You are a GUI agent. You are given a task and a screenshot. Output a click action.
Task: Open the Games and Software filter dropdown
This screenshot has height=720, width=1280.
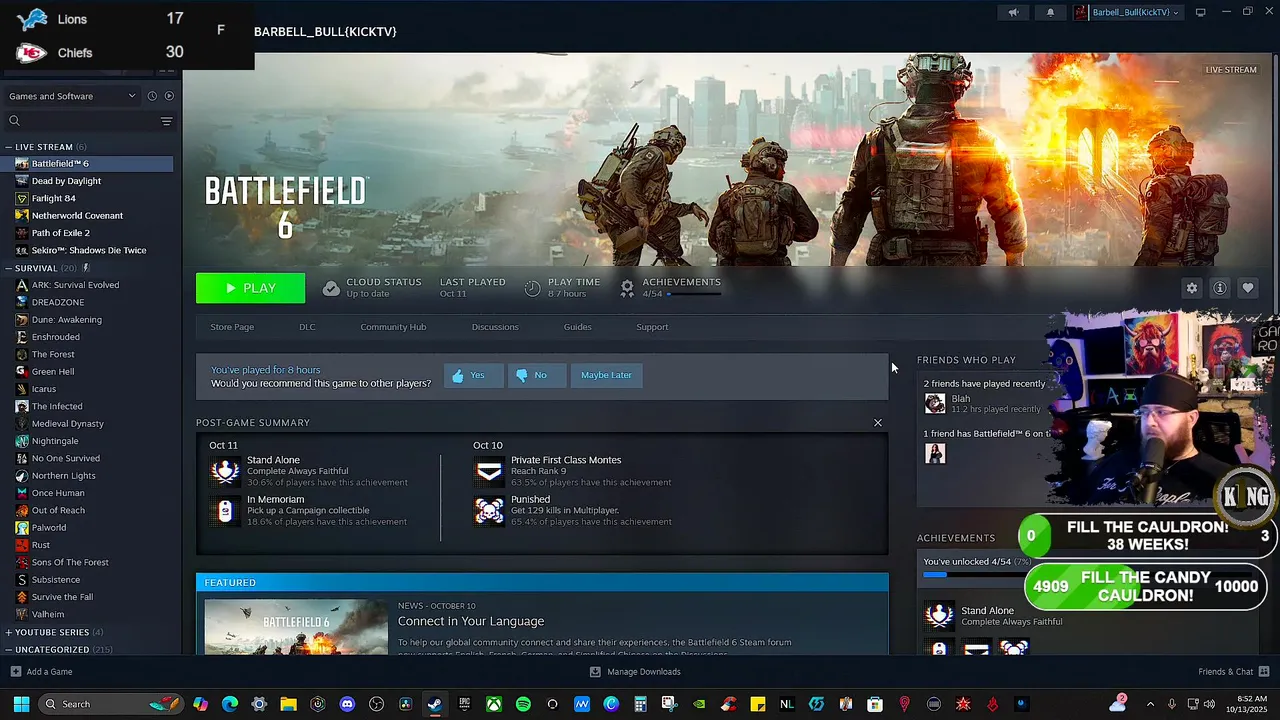(72, 96)
